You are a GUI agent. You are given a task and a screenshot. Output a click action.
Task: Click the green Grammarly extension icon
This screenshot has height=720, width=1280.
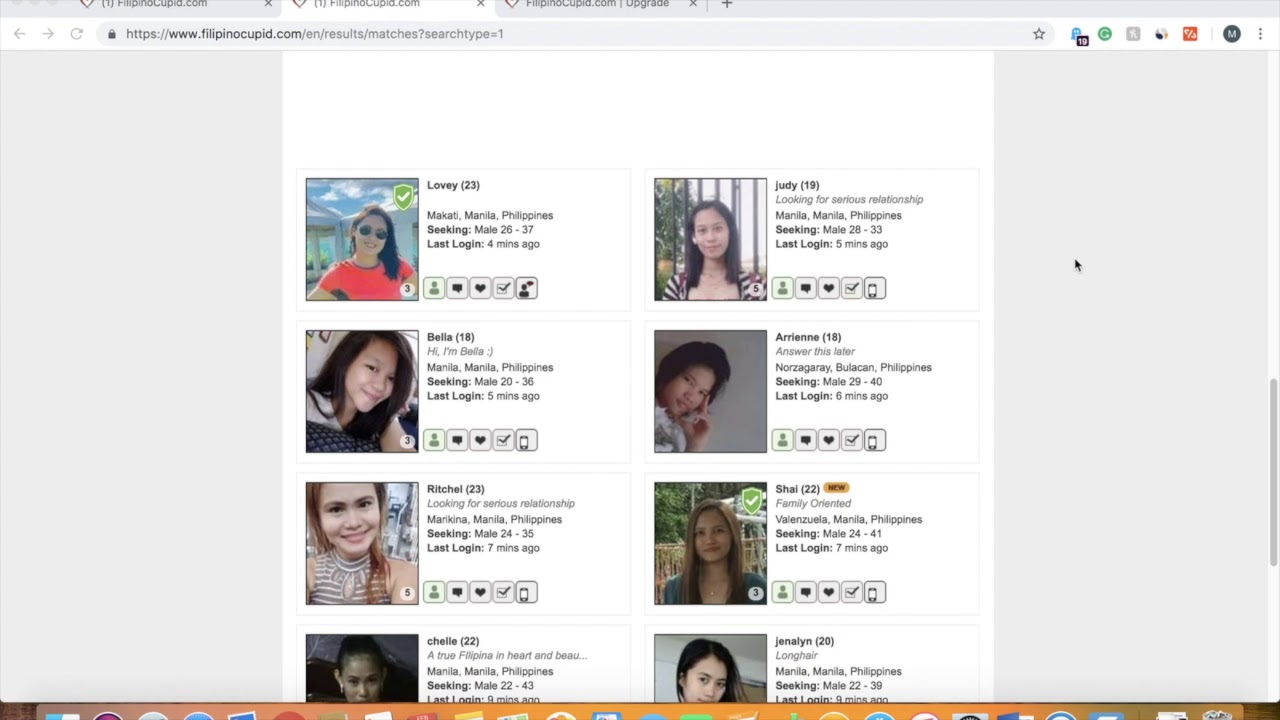click(1105, 34)
